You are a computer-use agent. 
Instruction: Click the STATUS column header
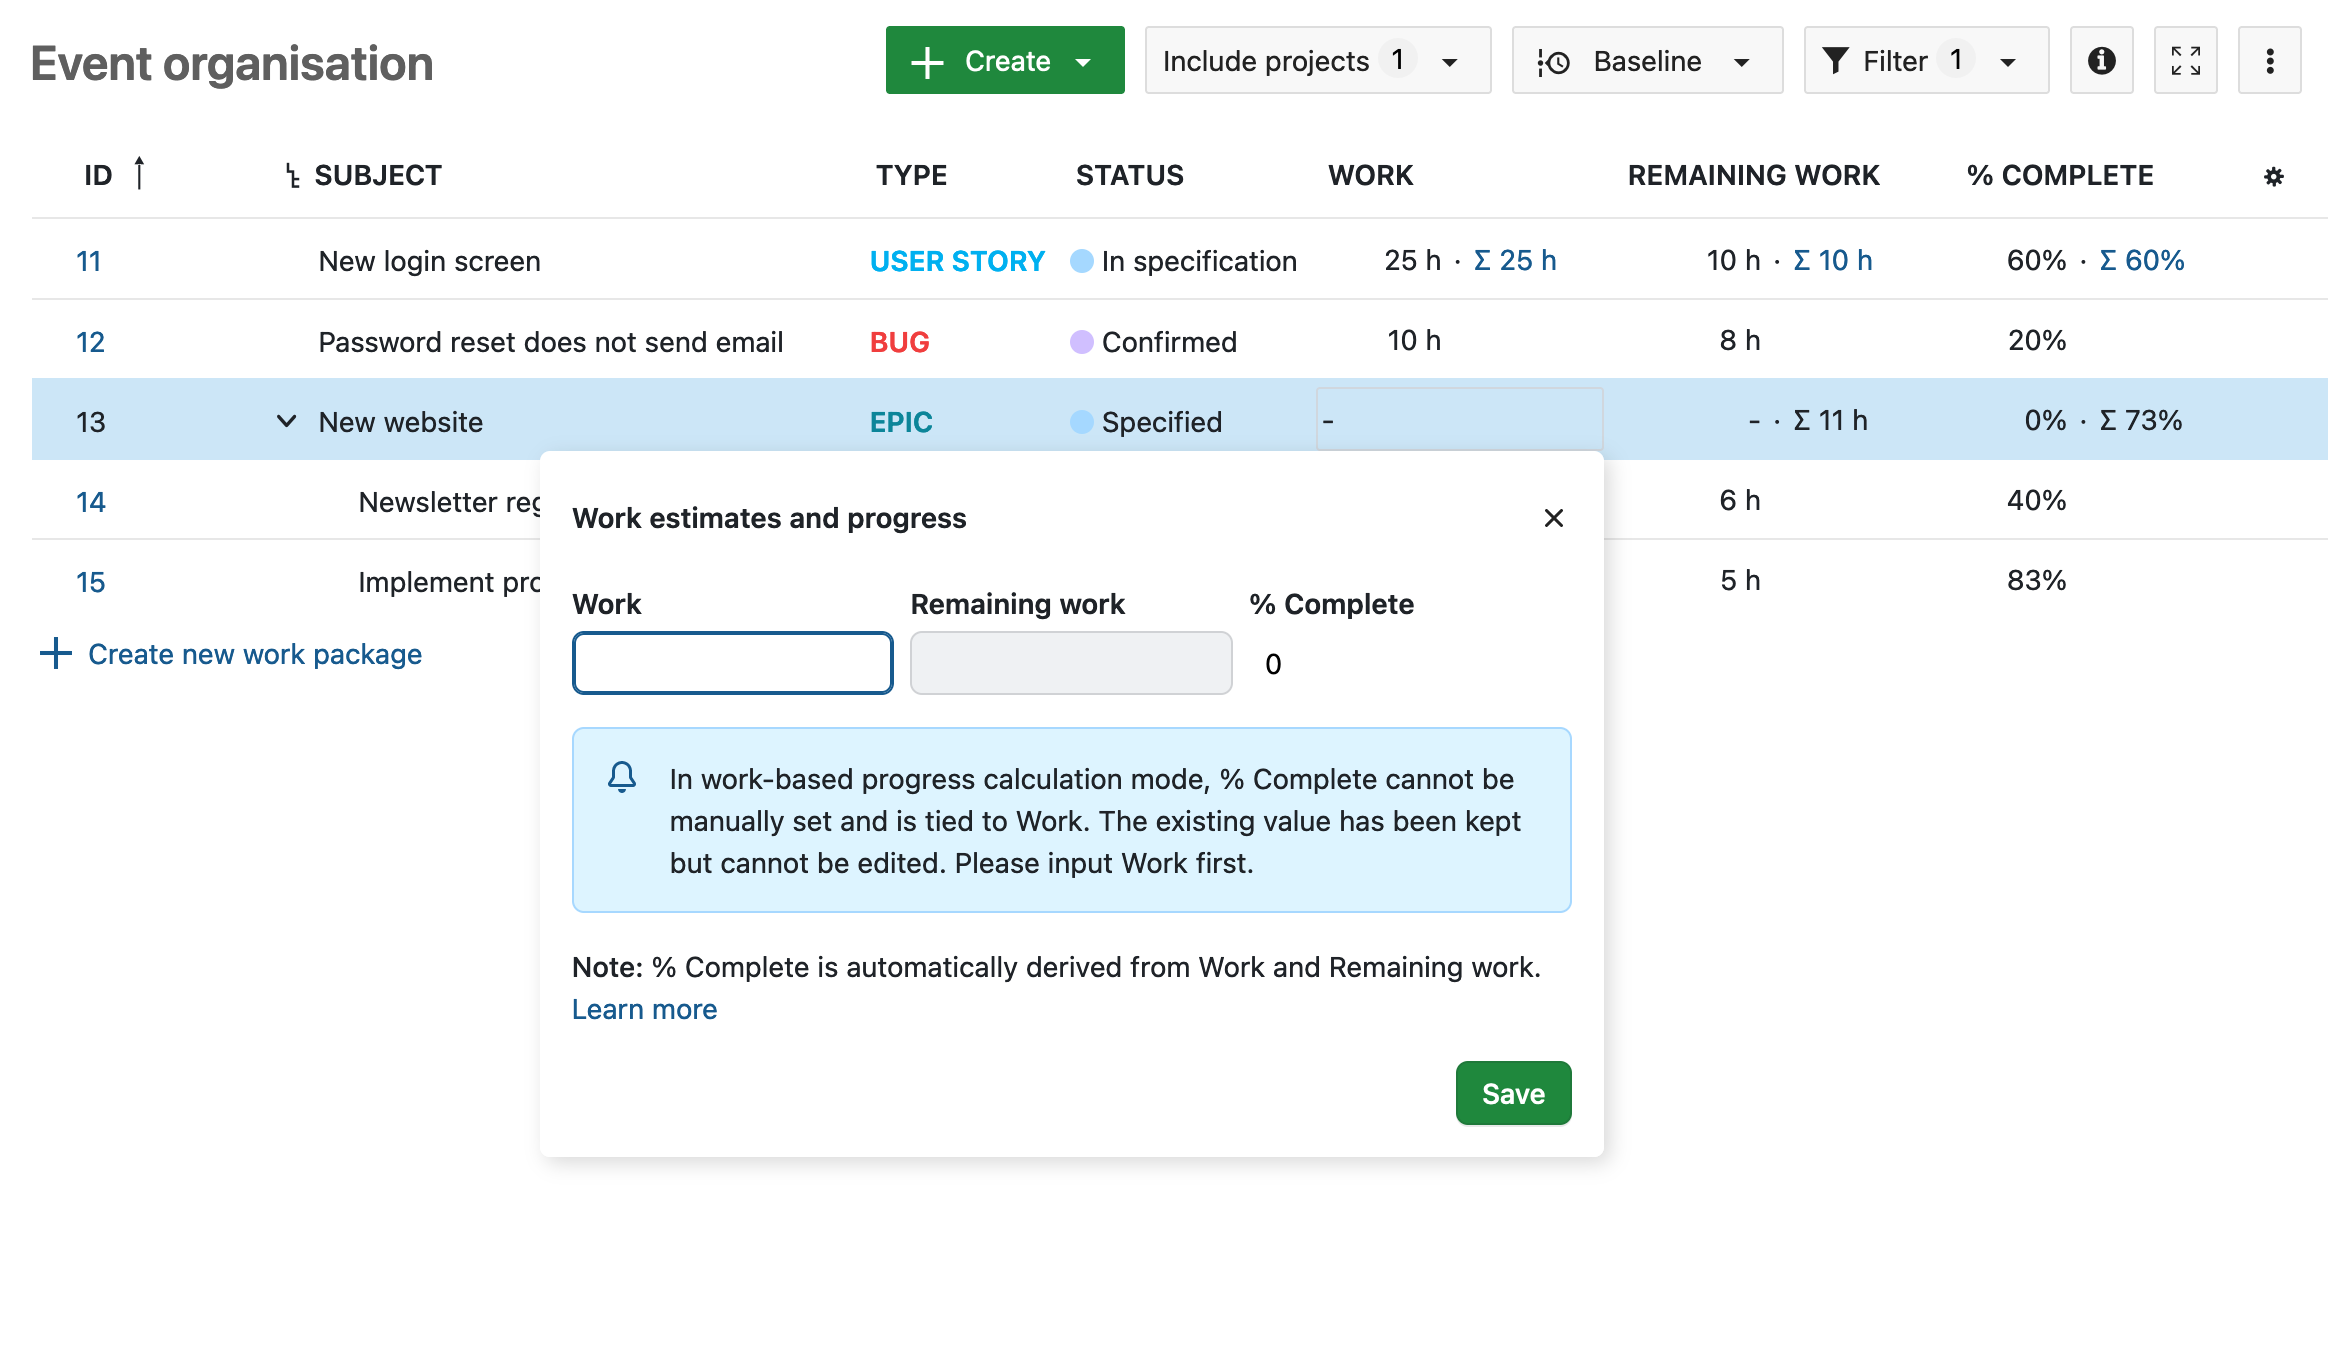(1129, 175)
